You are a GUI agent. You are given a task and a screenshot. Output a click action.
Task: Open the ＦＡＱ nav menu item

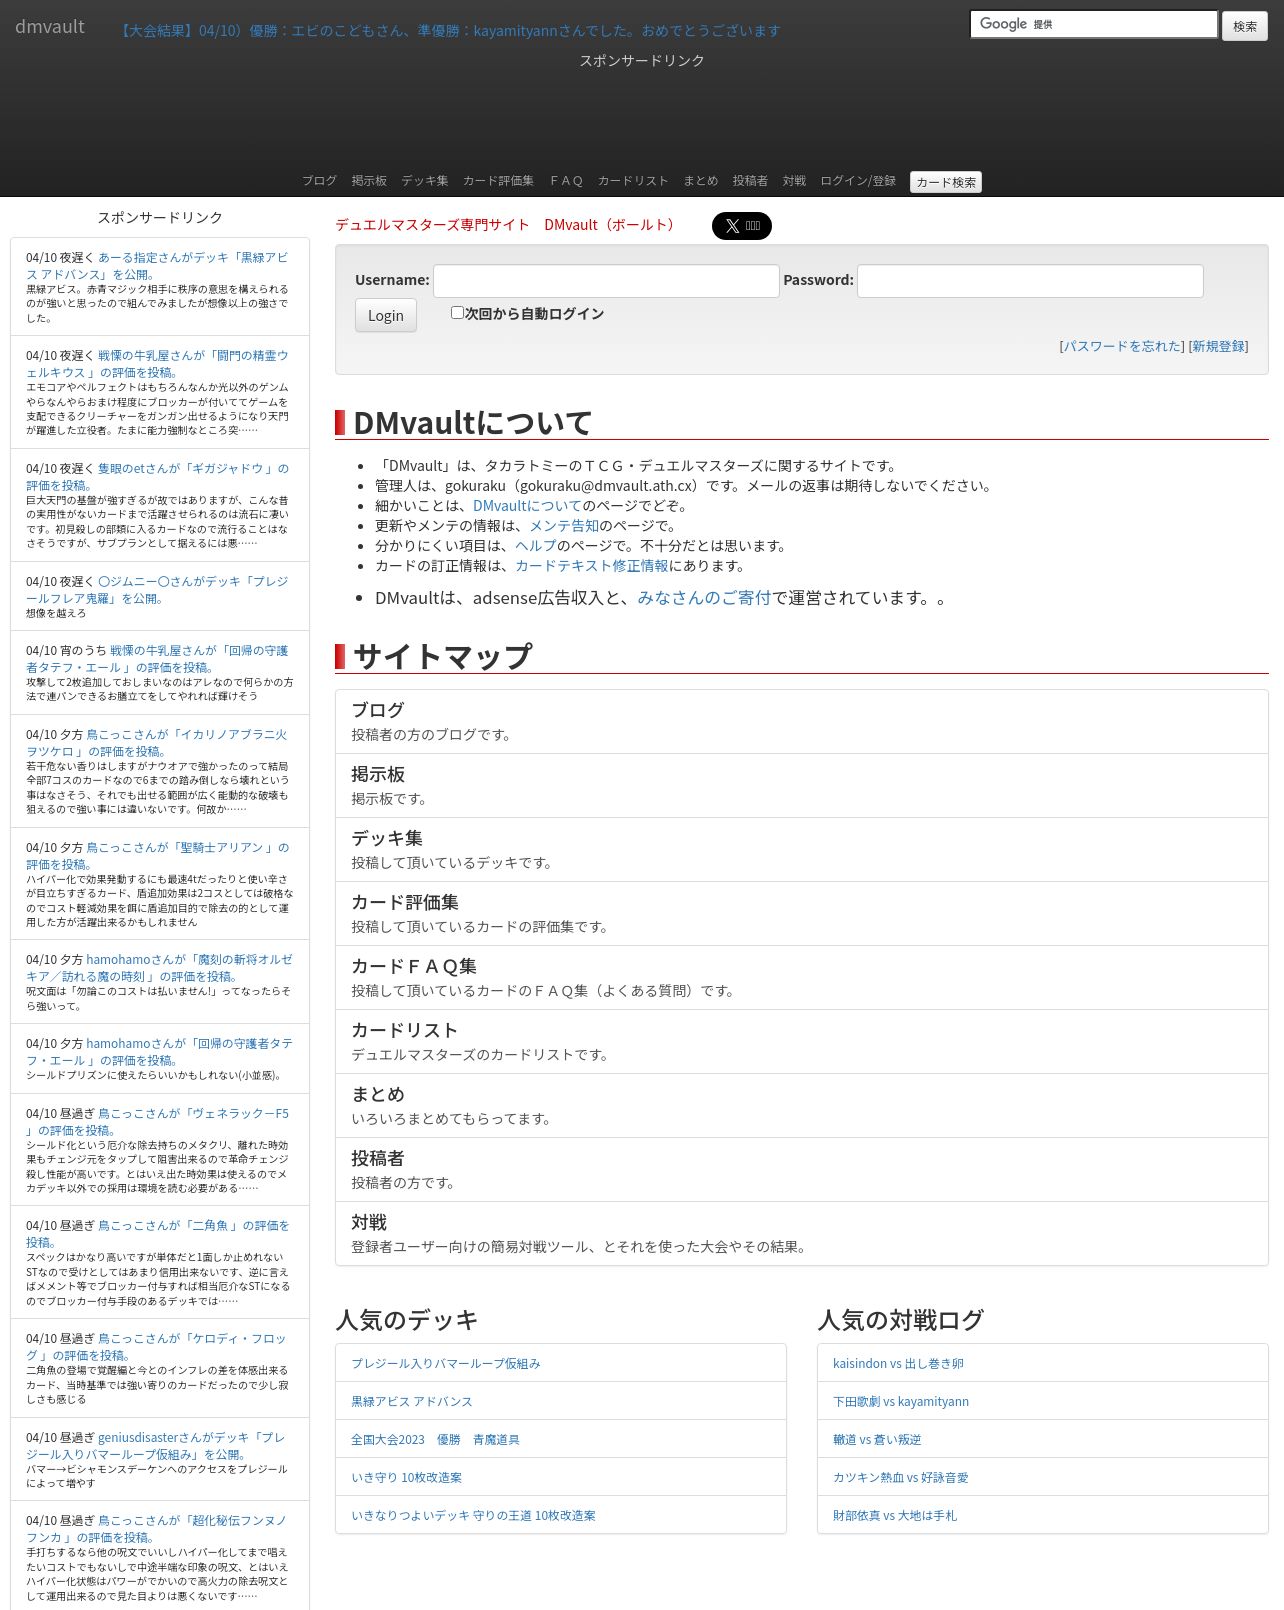(x=566, y=181)
